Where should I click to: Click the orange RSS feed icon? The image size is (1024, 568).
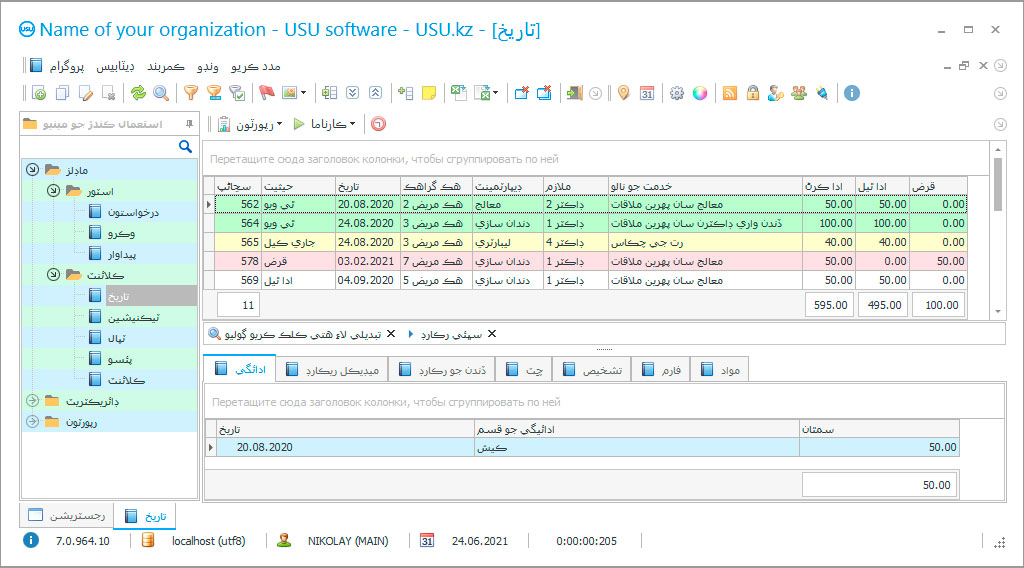pyautogui.click(x=730, y=93)
